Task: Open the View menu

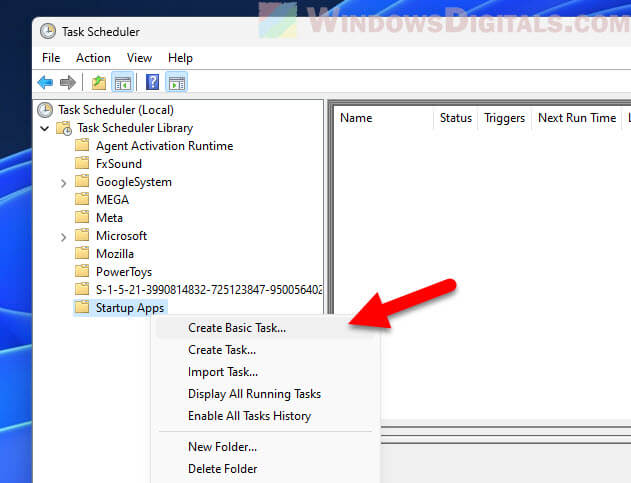Action: pyautogui.click(x=139, y=58)
